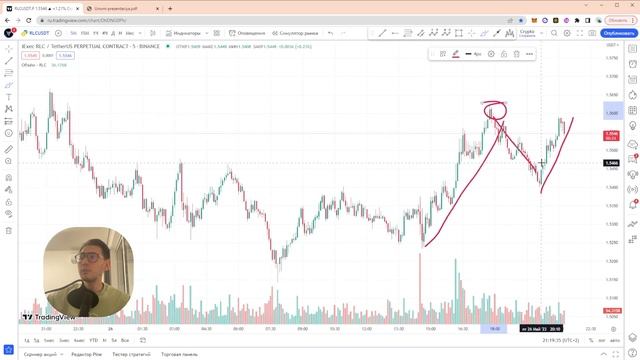The image size is (640, 360).
Task: Open the forecast and measurement tools
Action: 9,121
